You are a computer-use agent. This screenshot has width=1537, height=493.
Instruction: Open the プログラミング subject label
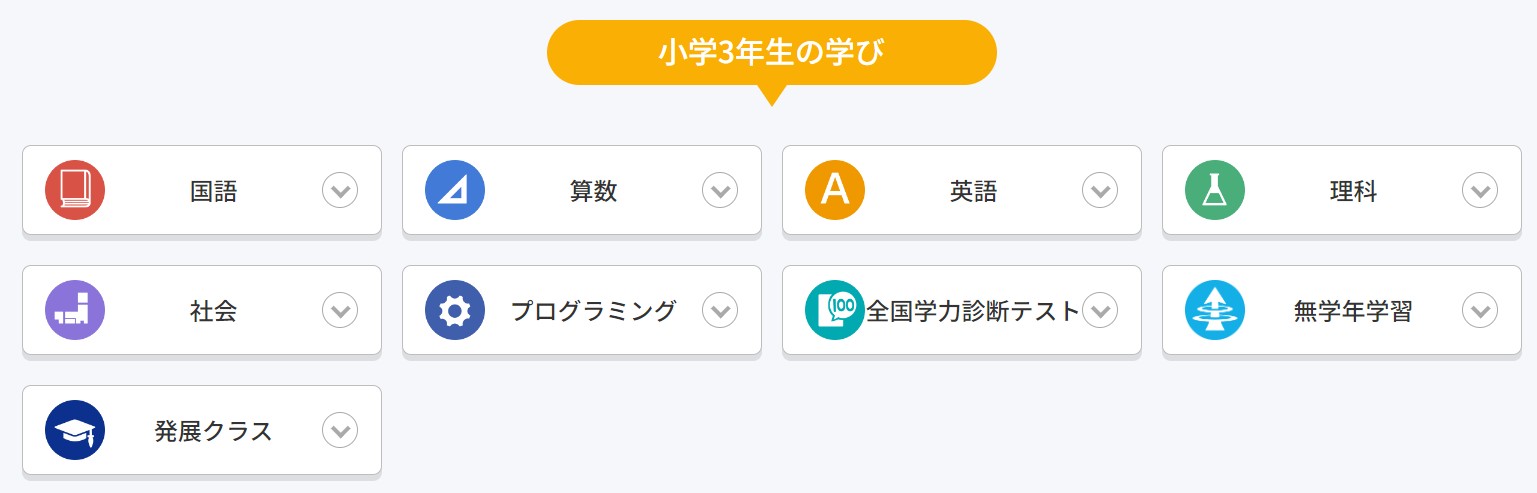point(593,311)
